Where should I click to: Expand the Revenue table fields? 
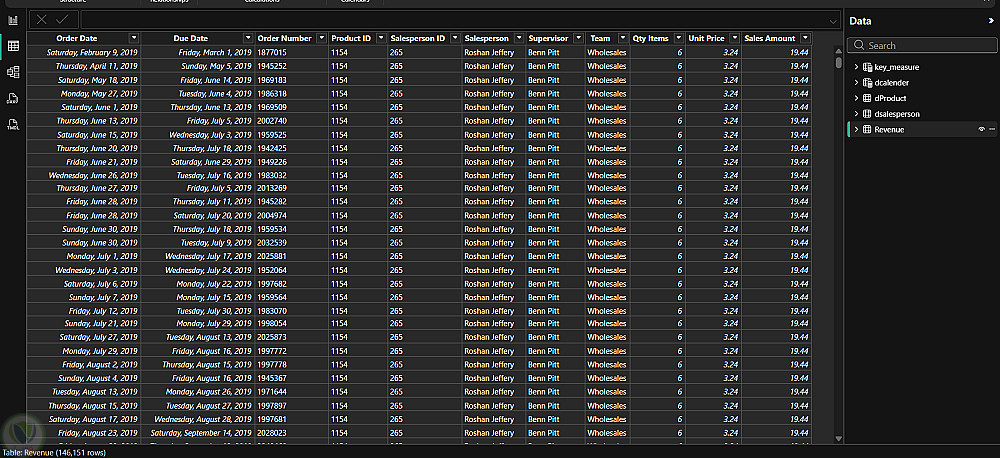pyautogui.click(x=856, y=129)
